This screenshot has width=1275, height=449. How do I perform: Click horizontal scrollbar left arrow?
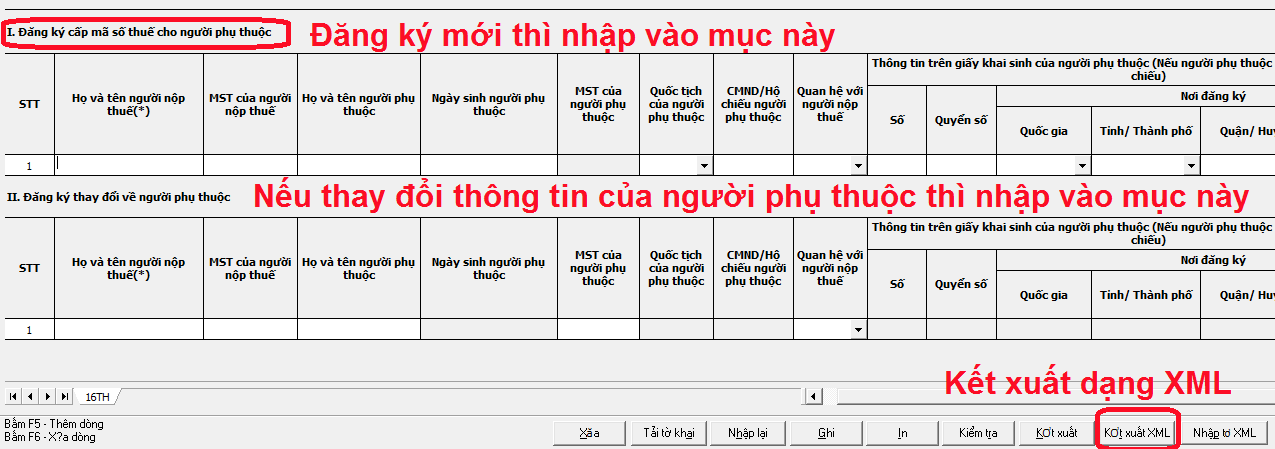click(813, 397)
